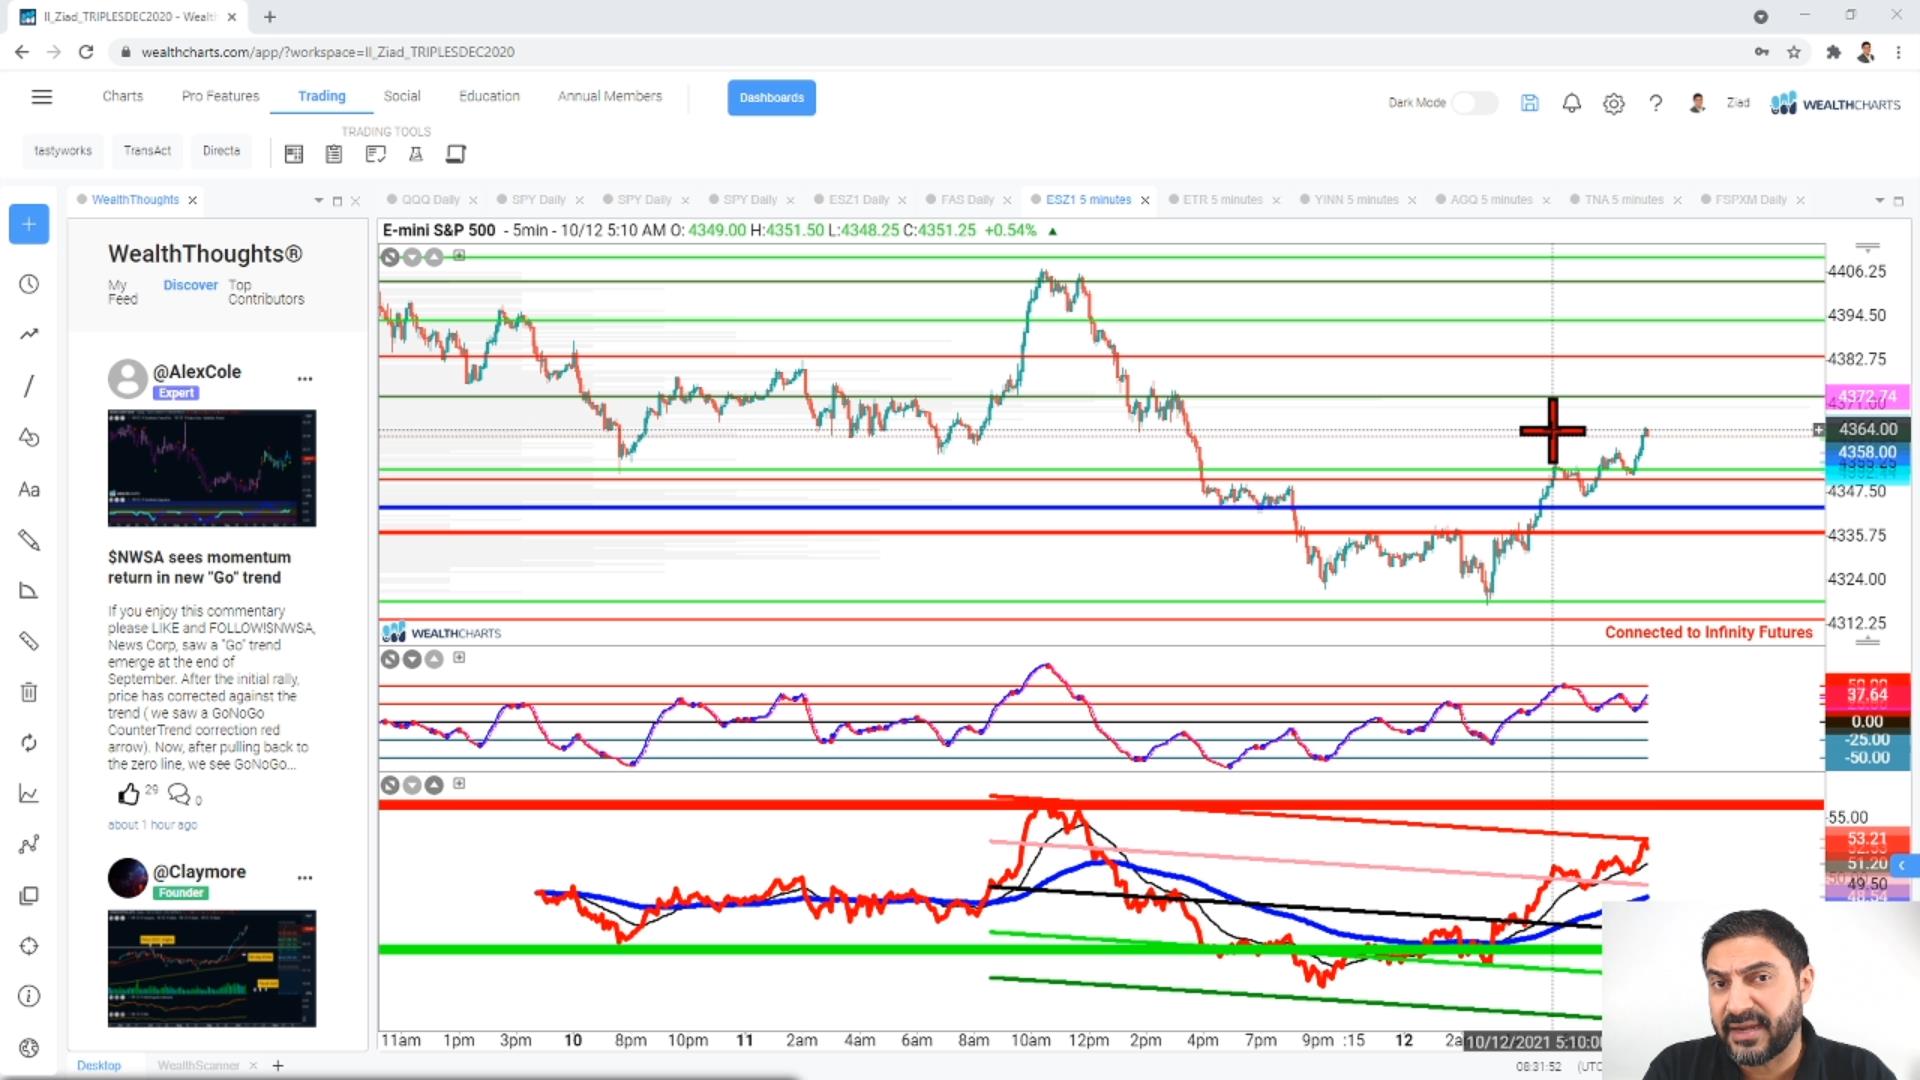Open the Social menu tab
The image size is (1920, 1080).
click(402, 96)
